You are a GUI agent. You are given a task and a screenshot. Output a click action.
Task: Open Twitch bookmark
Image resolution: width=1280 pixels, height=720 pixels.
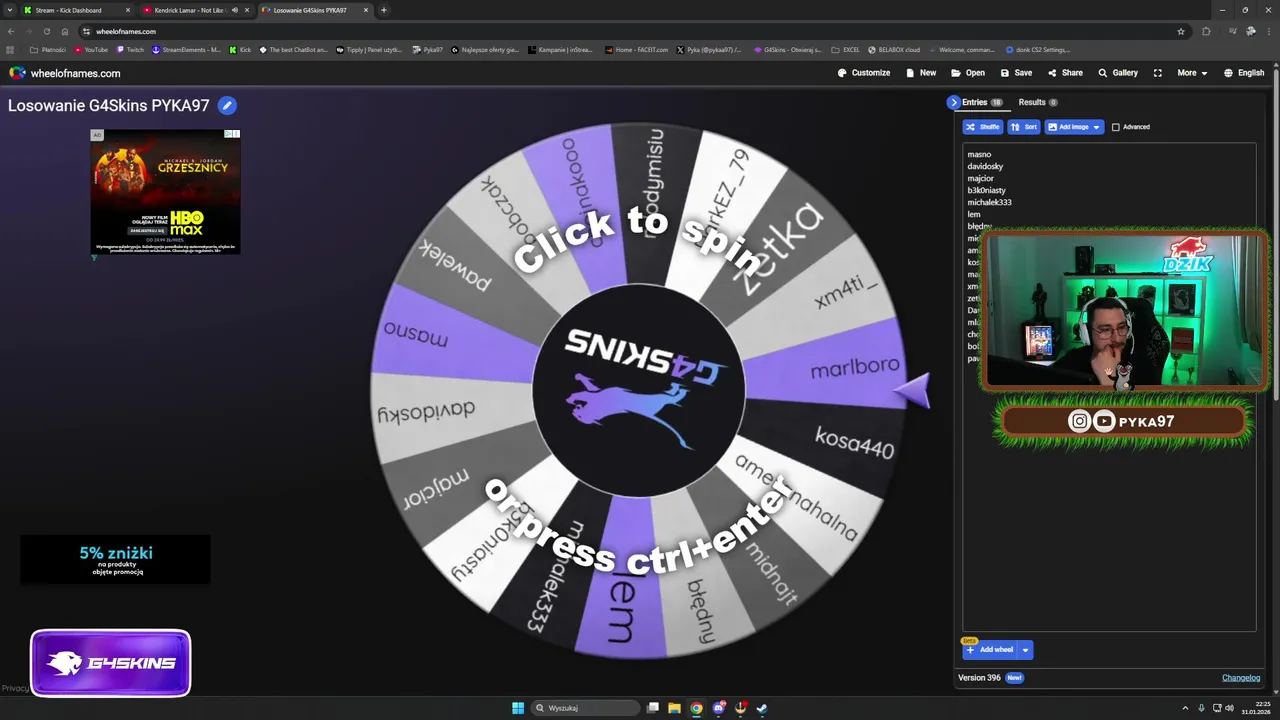coord(129,49)
